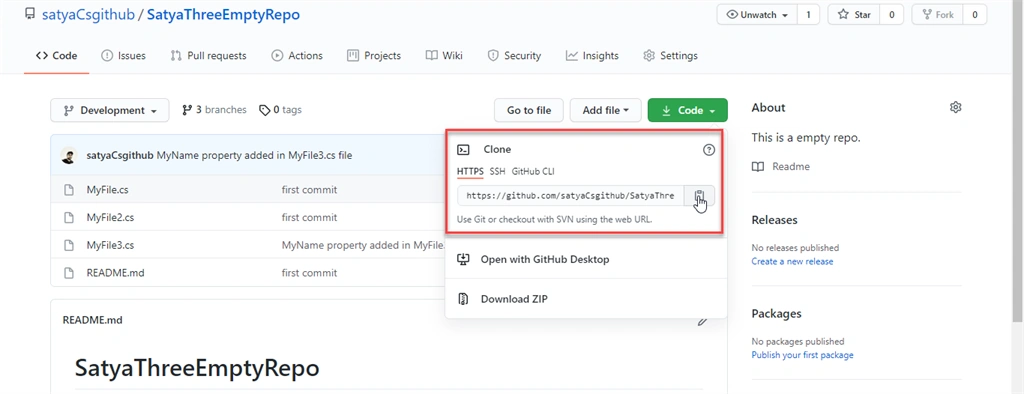The width and height of the screenshot is (1024, 394).
Task: Open README.md in file list
Action: [x=116, y=273]
